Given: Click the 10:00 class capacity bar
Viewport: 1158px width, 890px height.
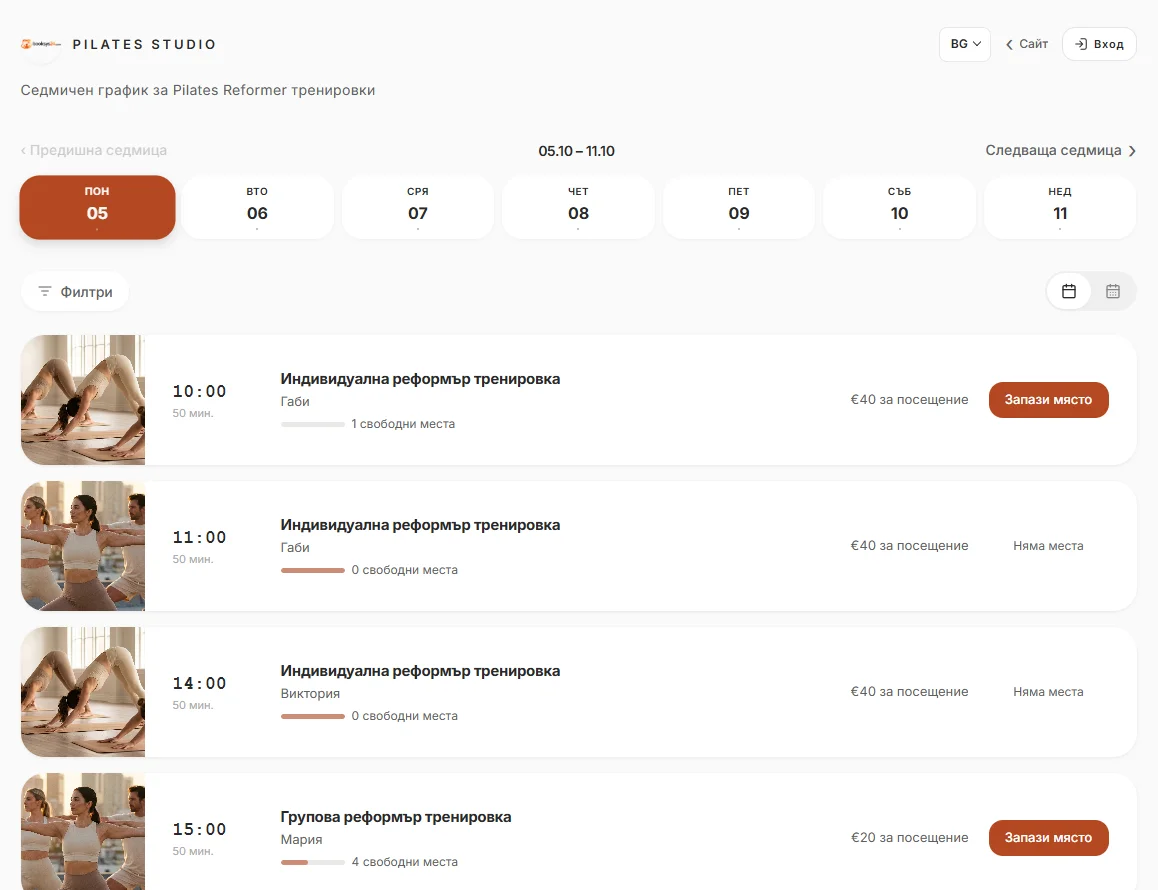Looking at the screenshot, I should (x=312, y=424).
